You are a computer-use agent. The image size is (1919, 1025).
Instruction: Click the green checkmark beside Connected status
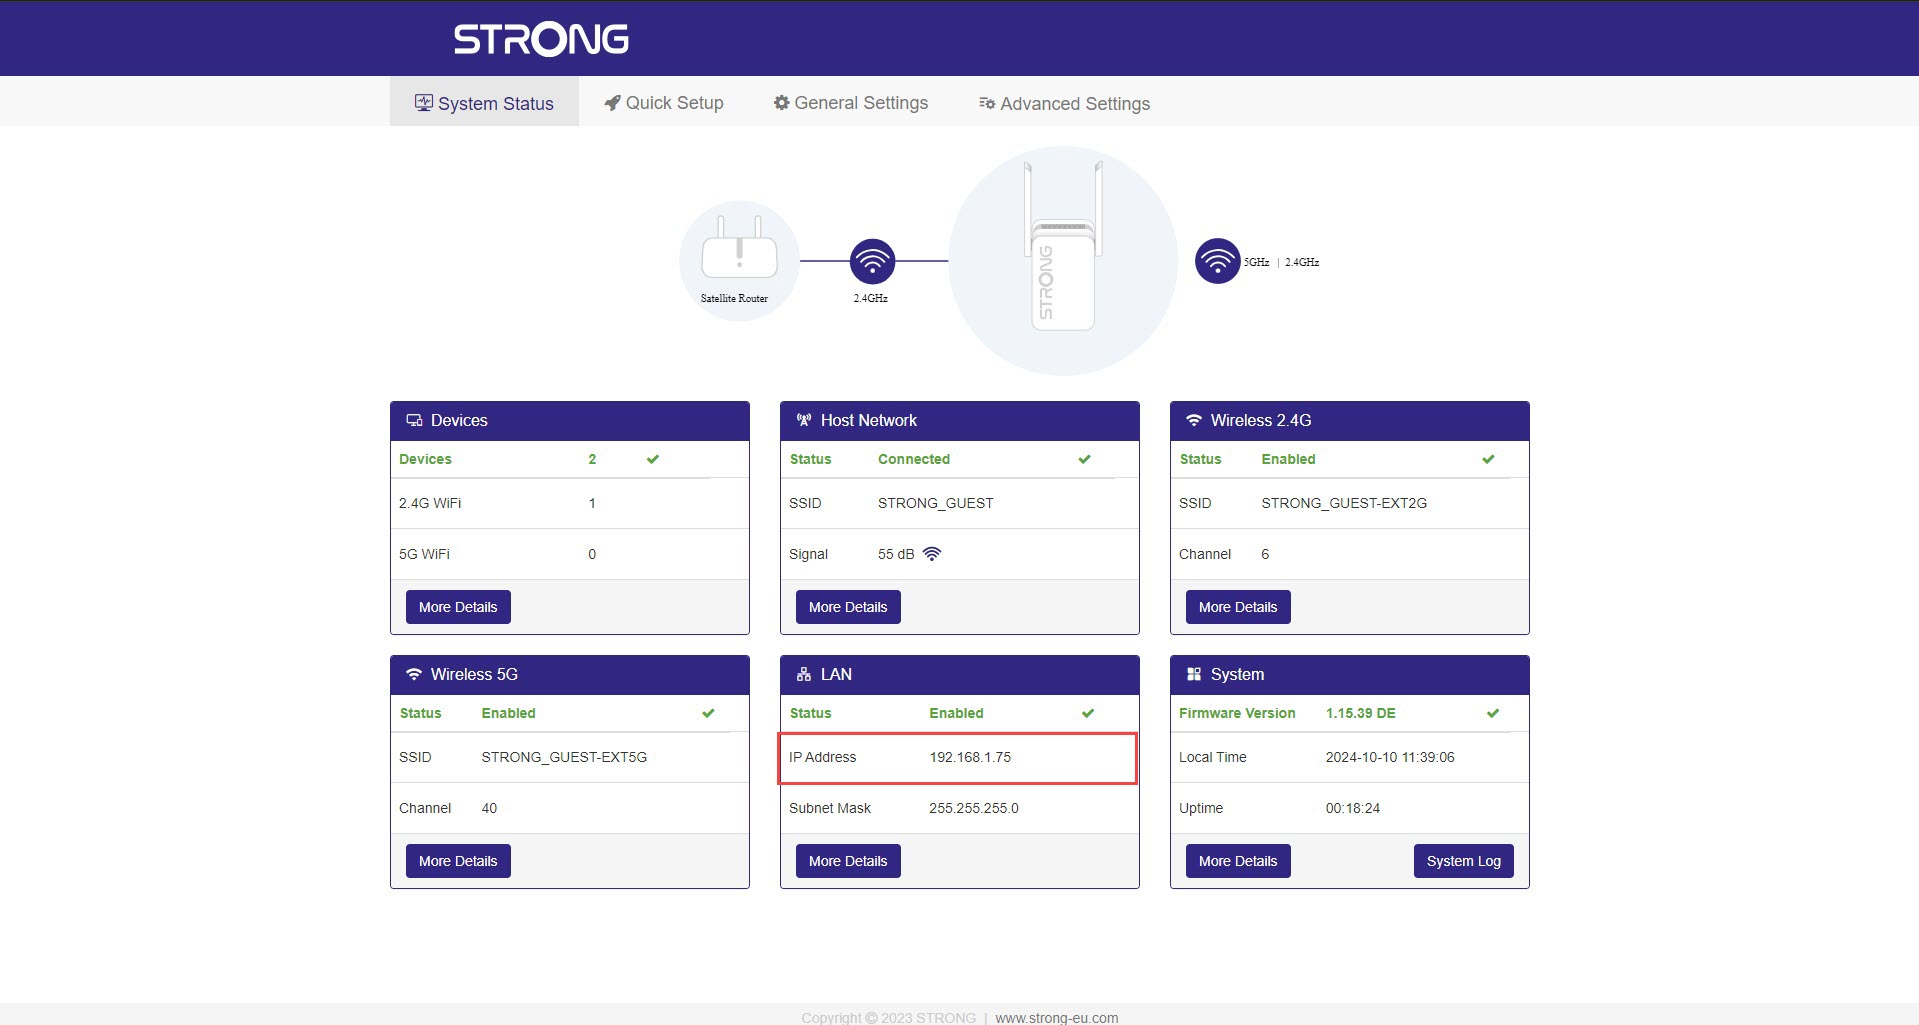(x=1084, y=459)
